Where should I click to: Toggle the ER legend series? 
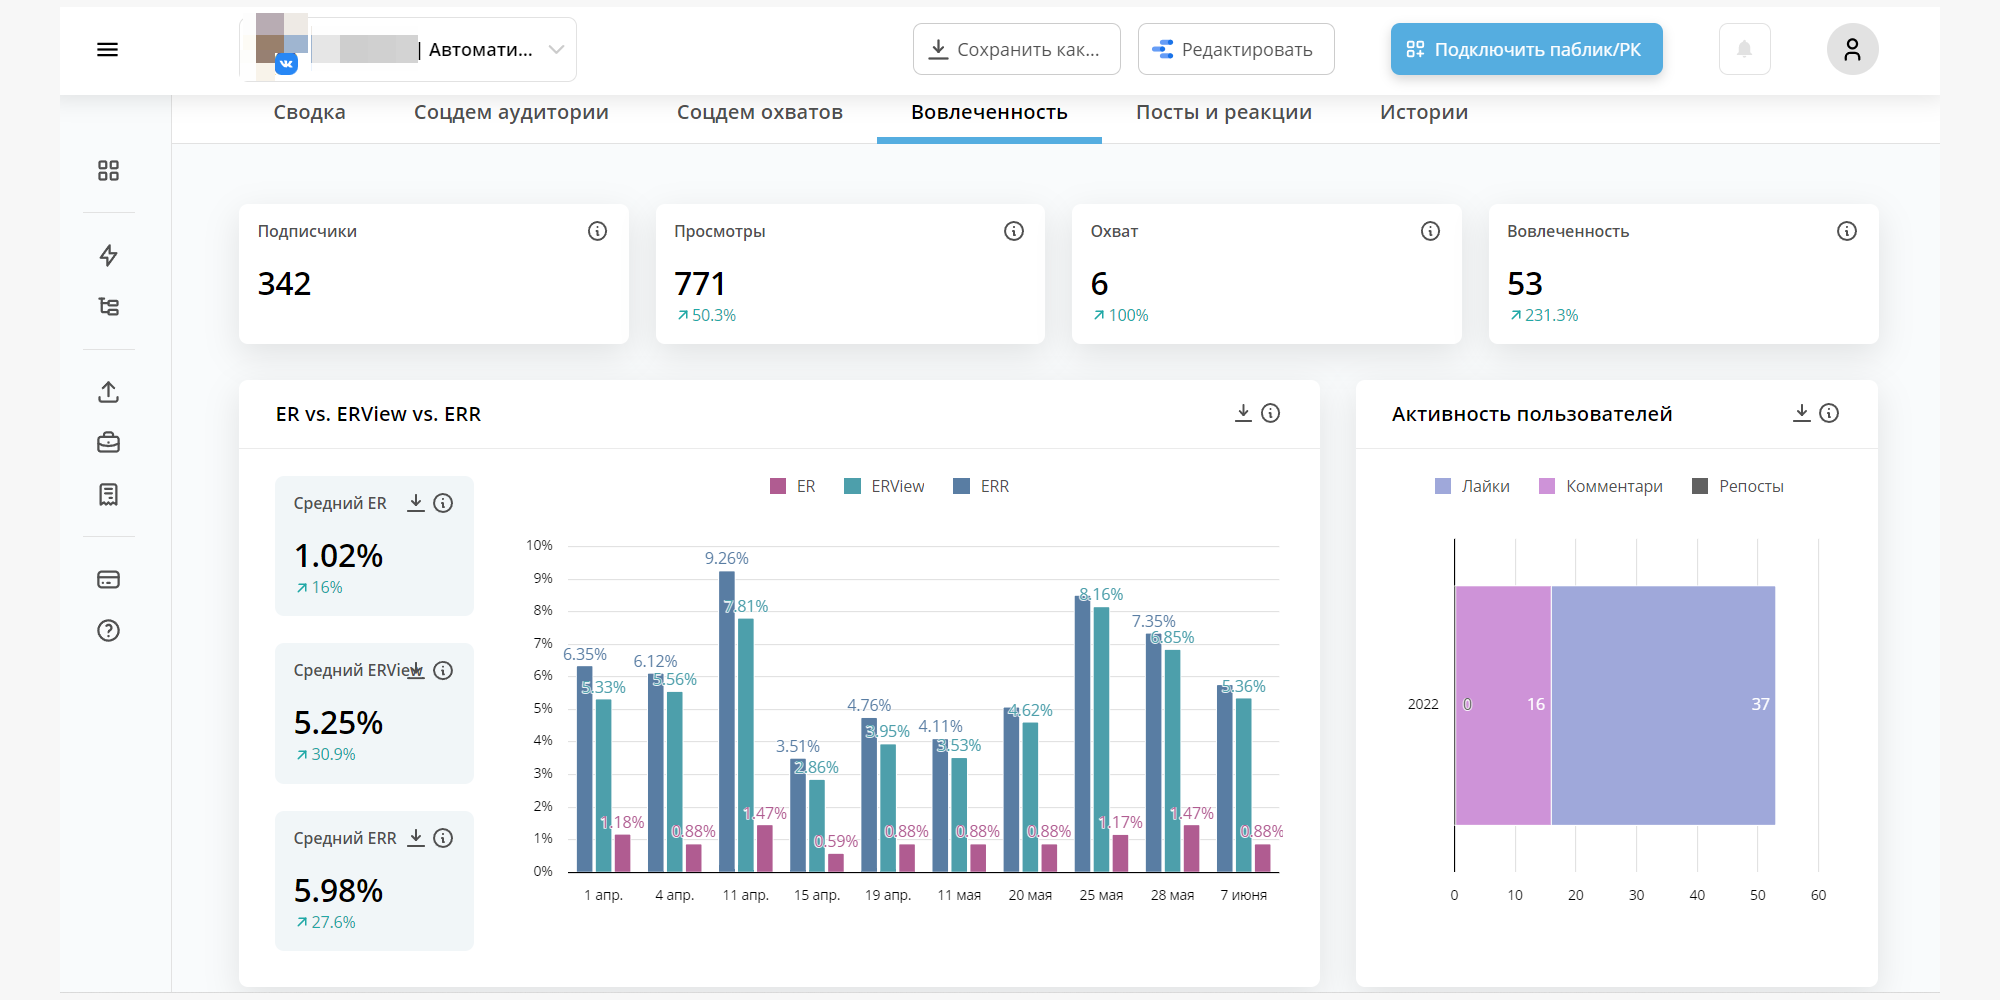(x=792, y=486)
